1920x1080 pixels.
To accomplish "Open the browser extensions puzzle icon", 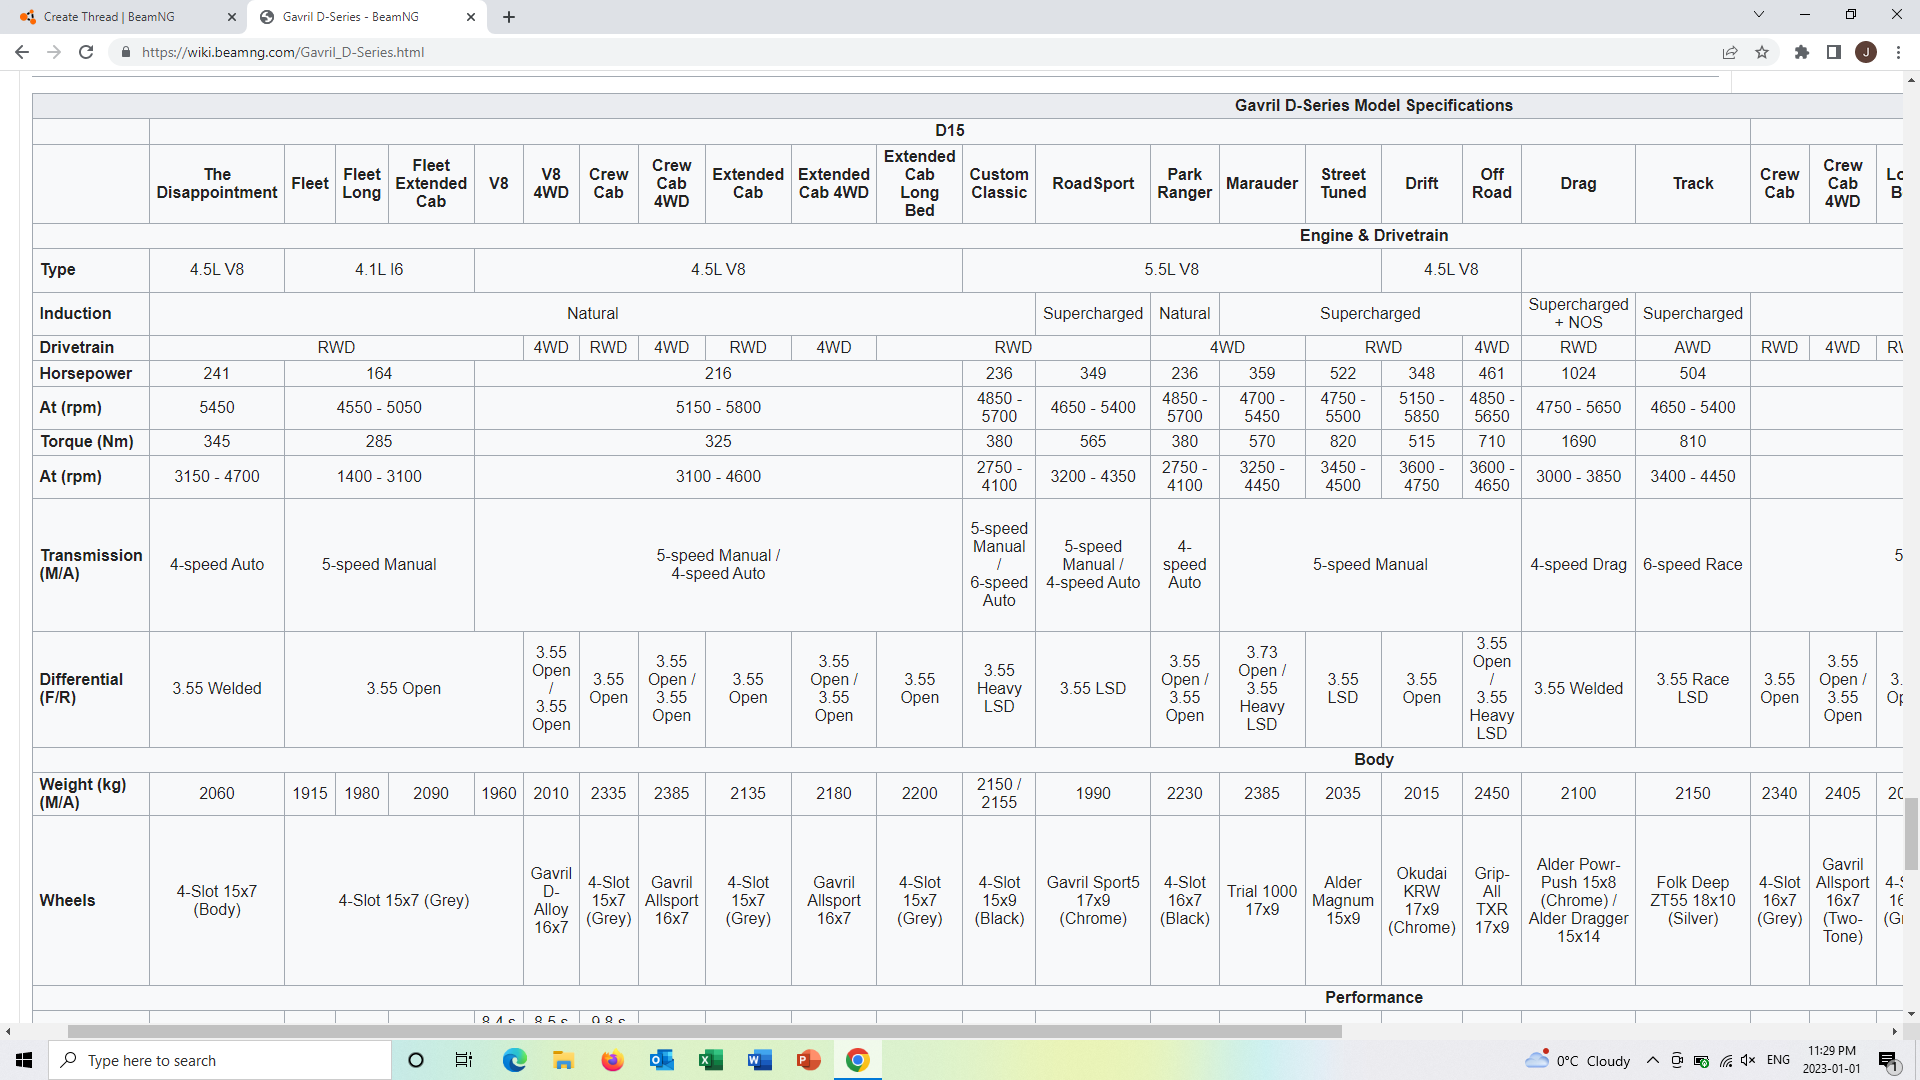I will (1802, 52).
